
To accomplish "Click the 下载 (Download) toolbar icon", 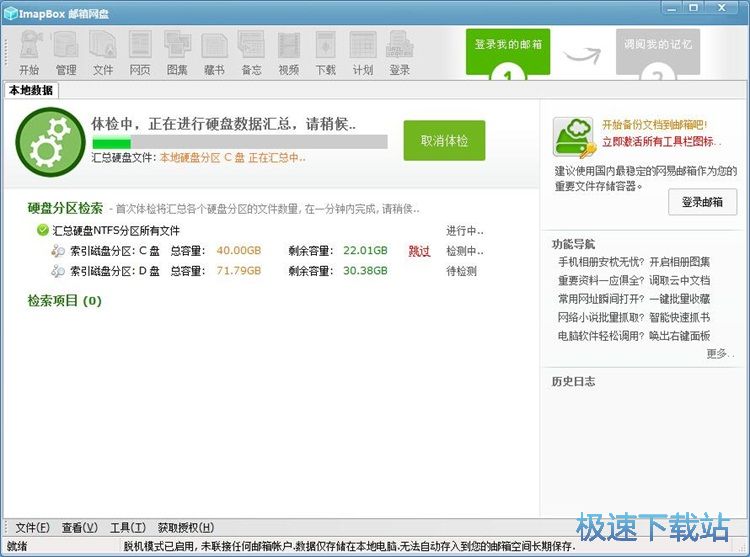I will pyautogui.click(x=325, y=52).
